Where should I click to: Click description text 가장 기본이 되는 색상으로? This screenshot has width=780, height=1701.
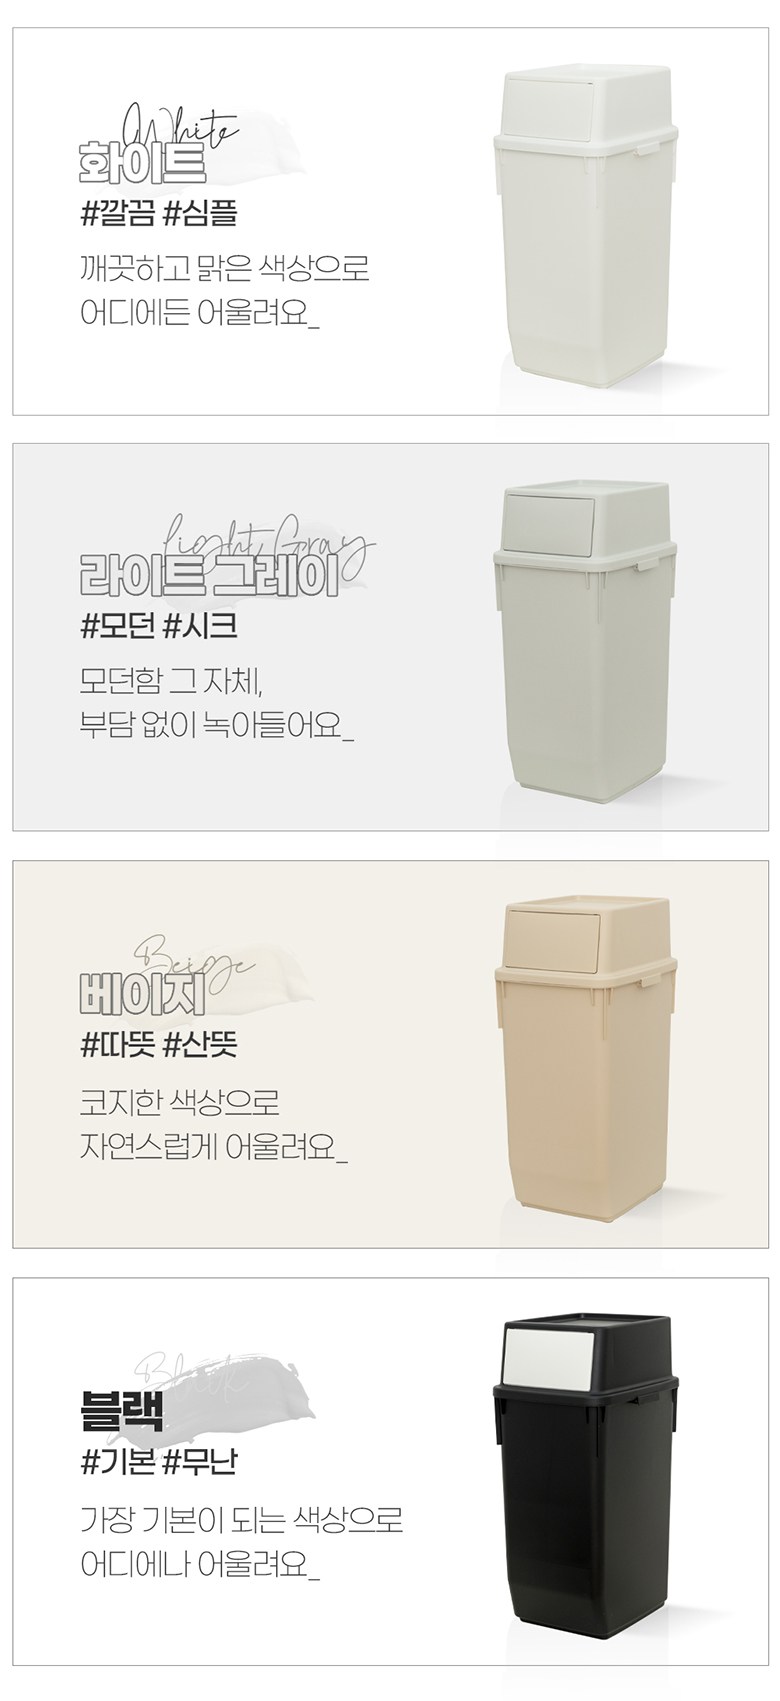coord(241,1520)
